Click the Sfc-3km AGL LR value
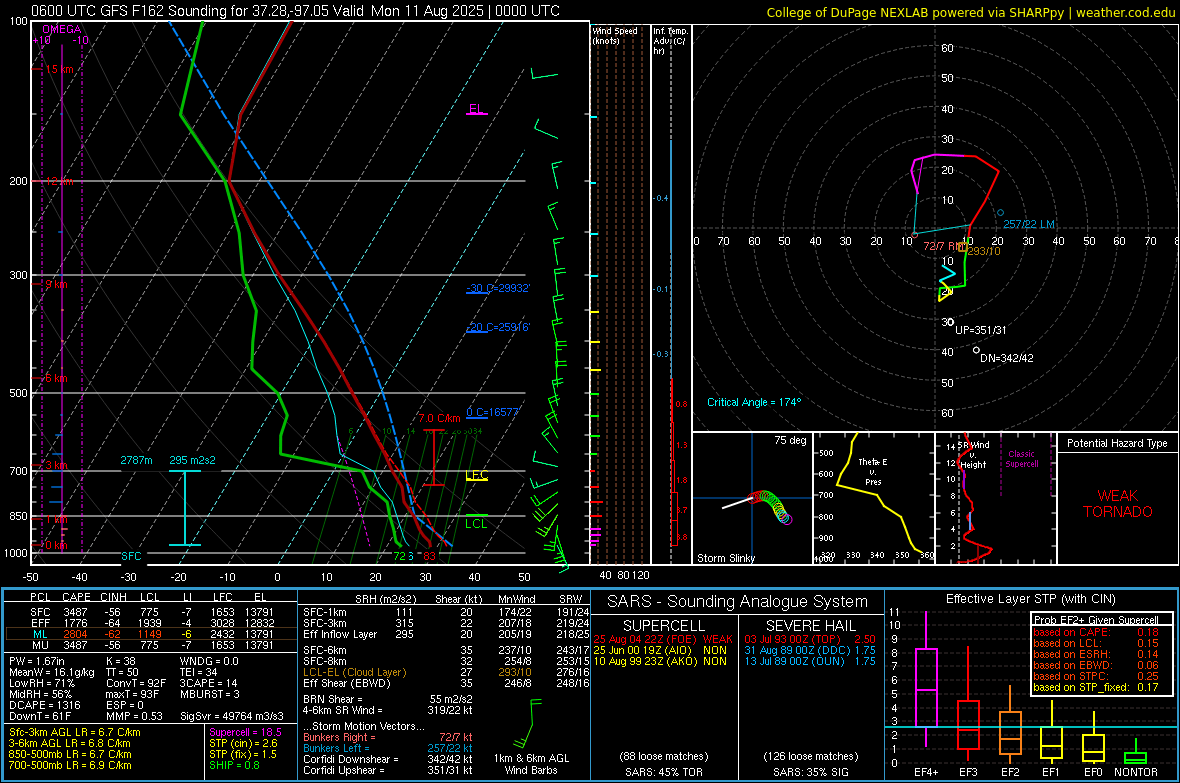The height and width of the screenshot is (783, 1180). 75,732
